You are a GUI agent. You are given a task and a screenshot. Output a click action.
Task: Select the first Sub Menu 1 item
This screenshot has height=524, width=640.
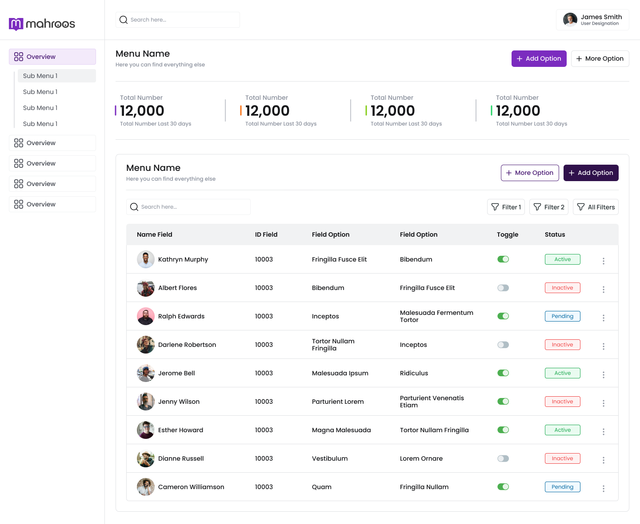(x=57, y=76)
